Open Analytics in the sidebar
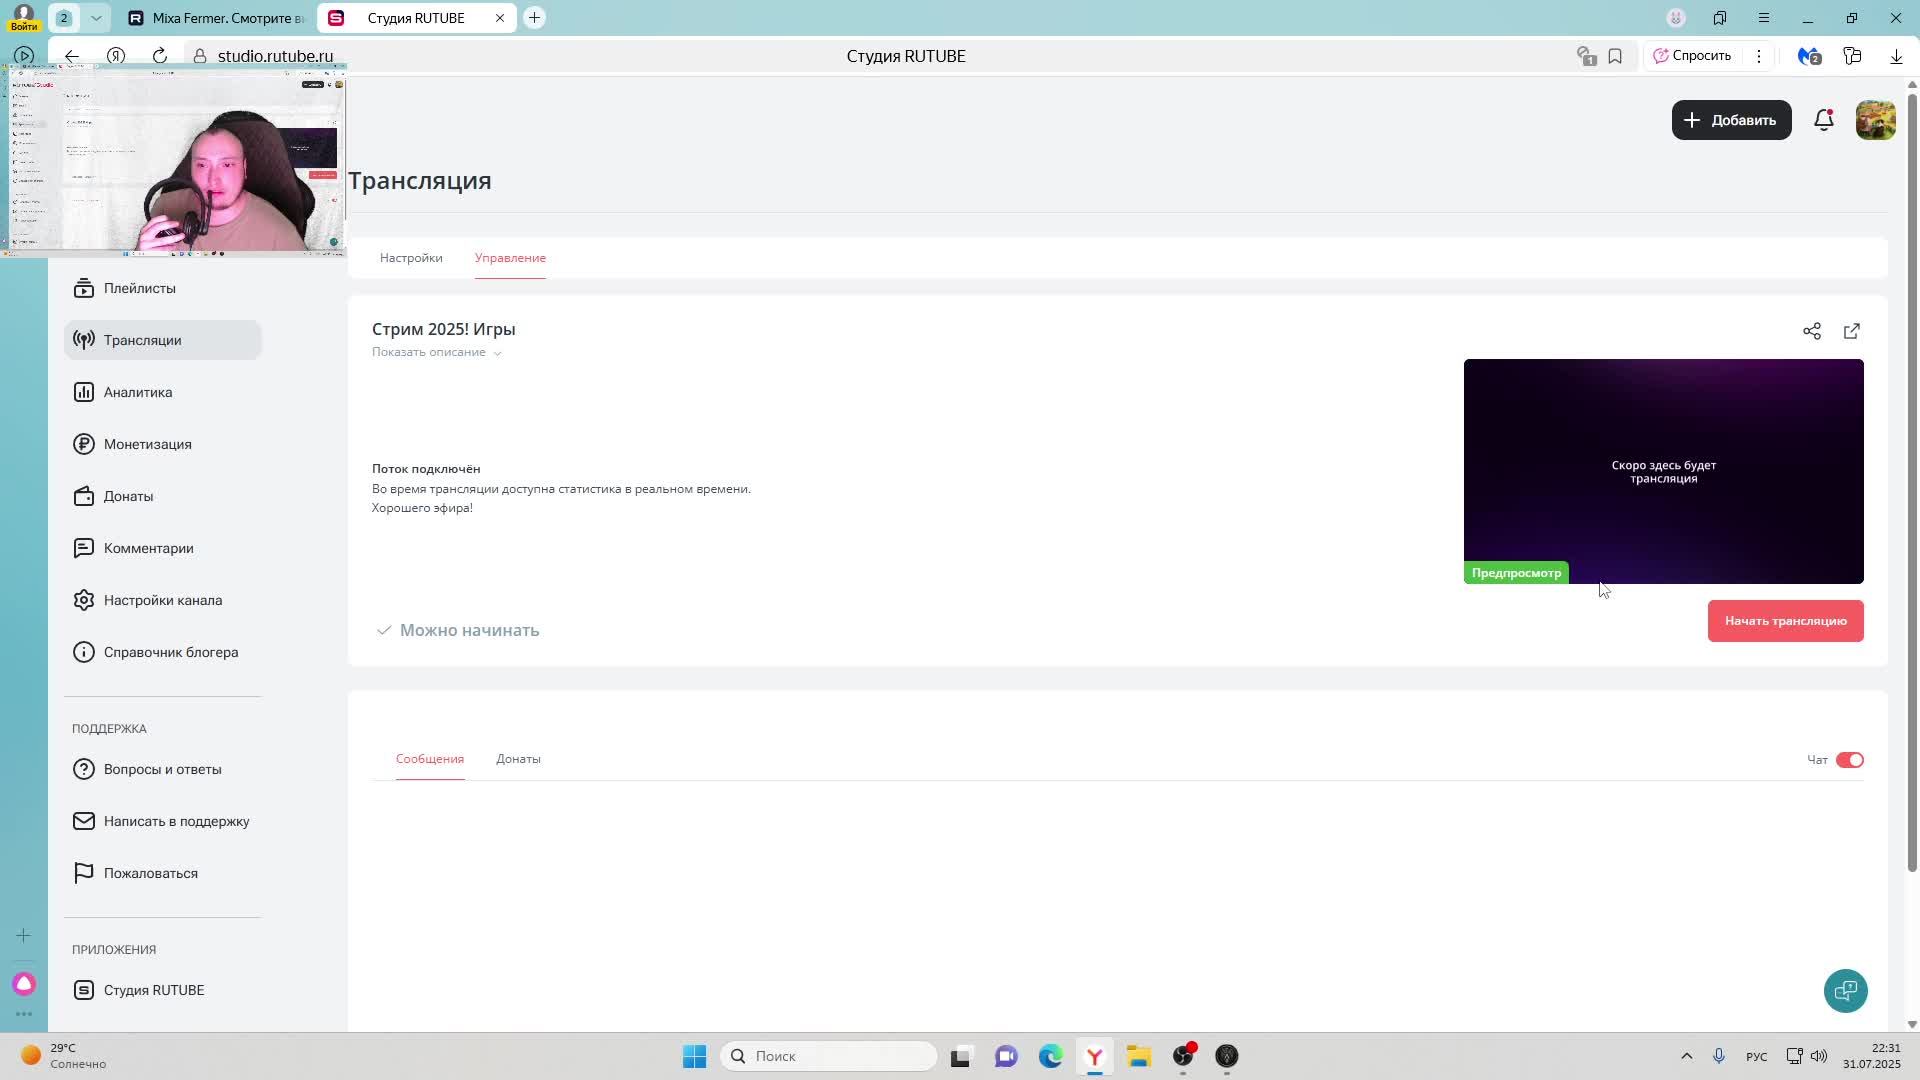 pos(138,392)
